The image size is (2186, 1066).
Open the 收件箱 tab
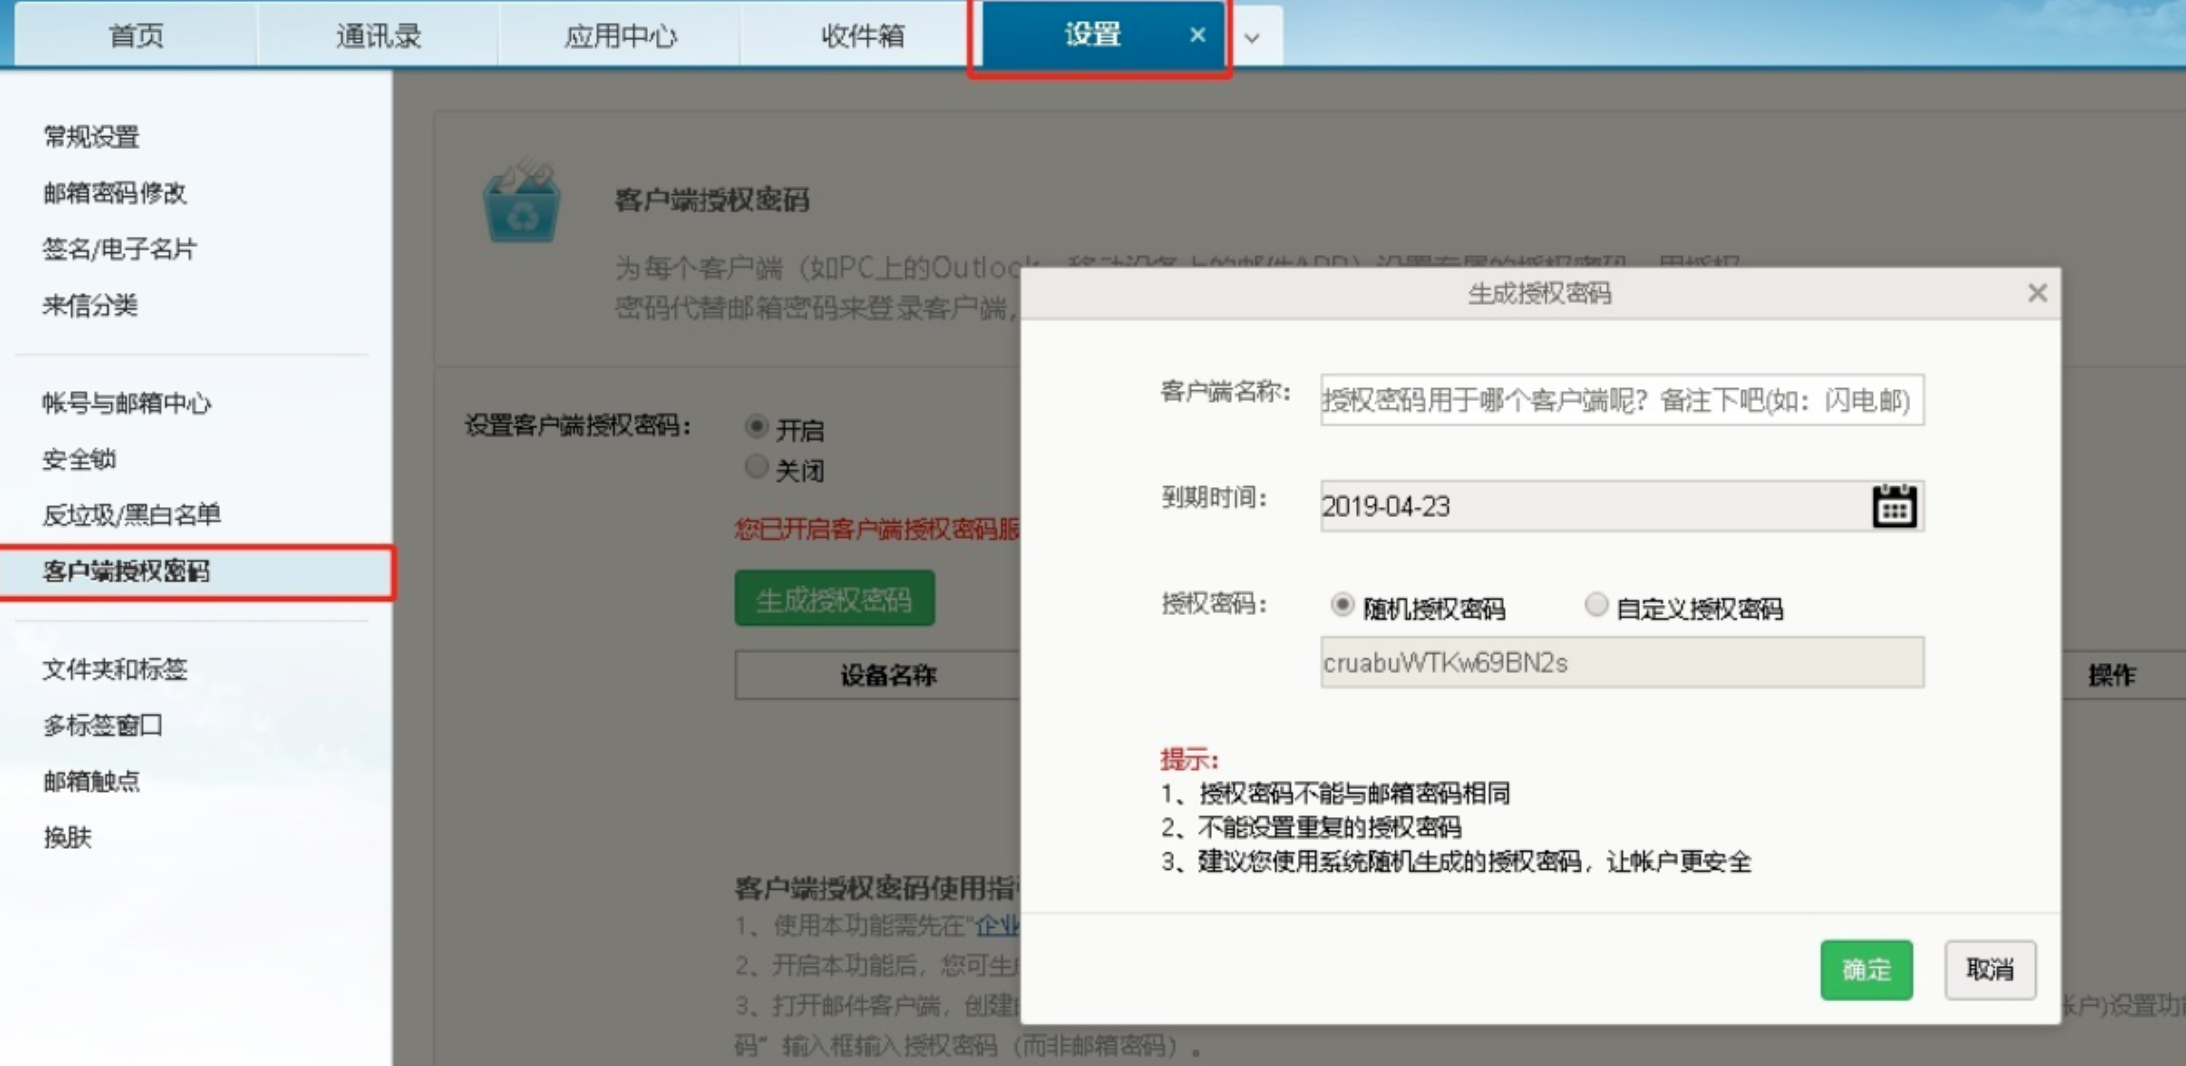point(862,35)
